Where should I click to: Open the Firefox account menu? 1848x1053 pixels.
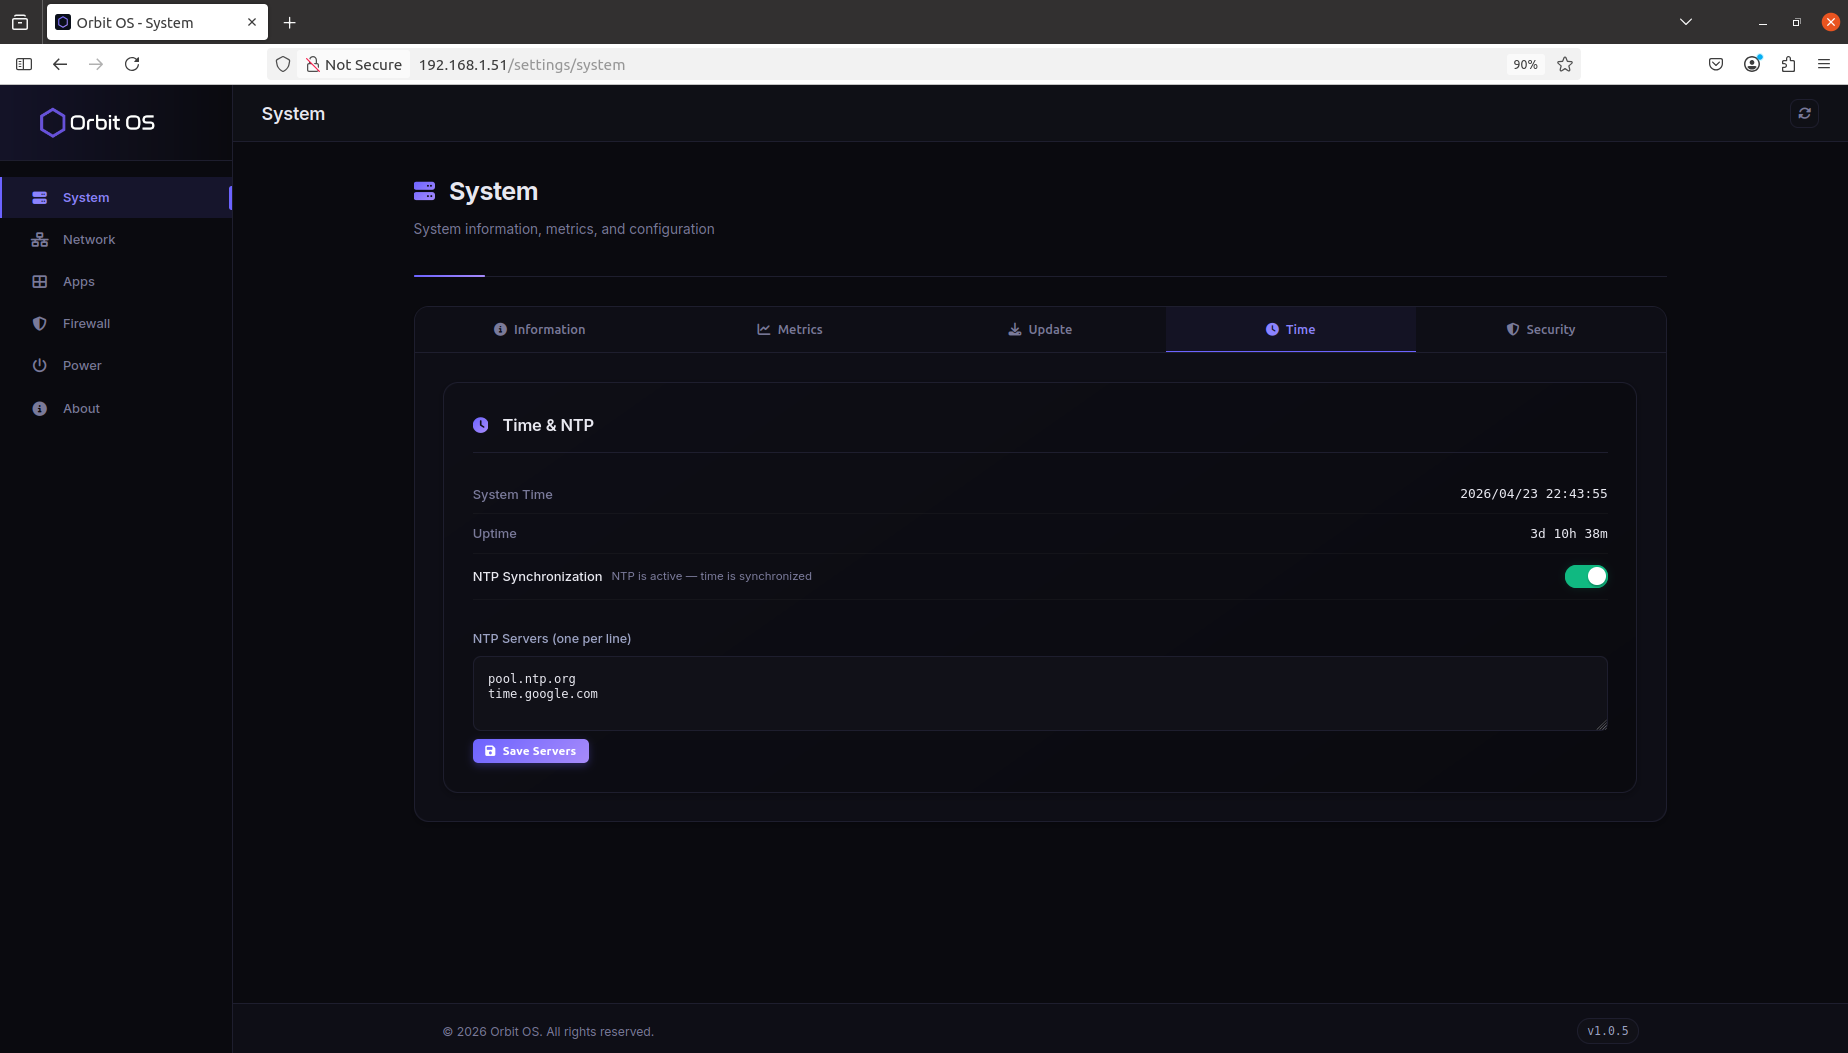point(1751,64)
